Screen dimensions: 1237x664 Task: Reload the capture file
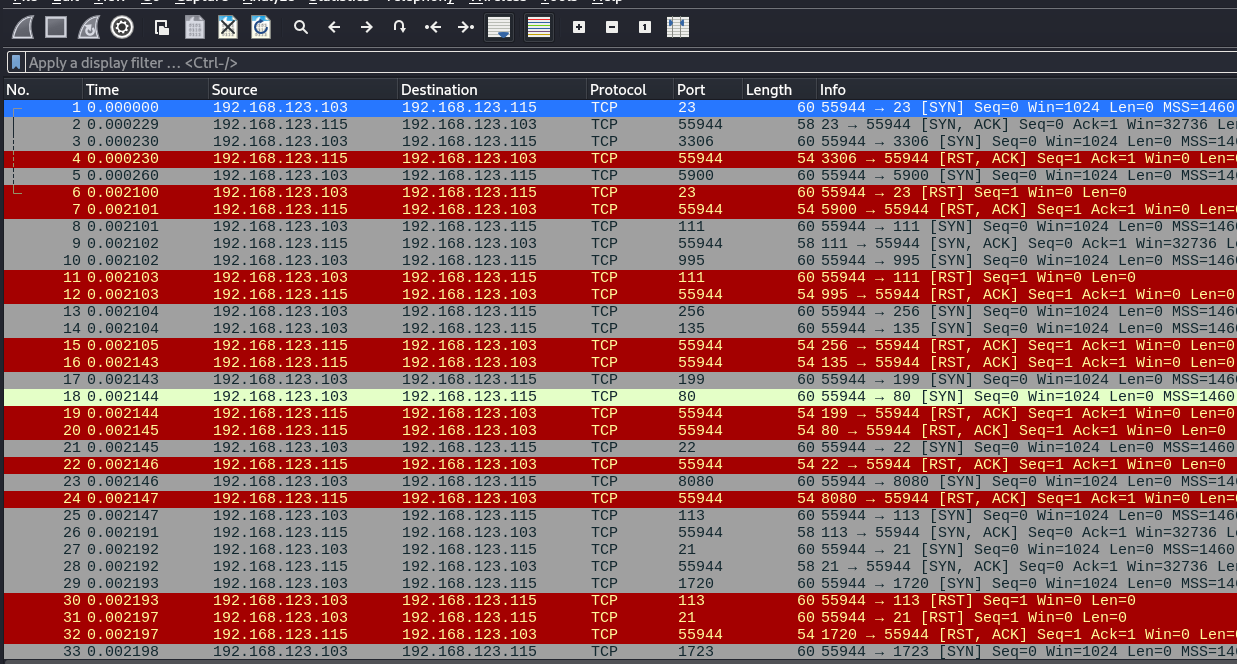[260, 27]
